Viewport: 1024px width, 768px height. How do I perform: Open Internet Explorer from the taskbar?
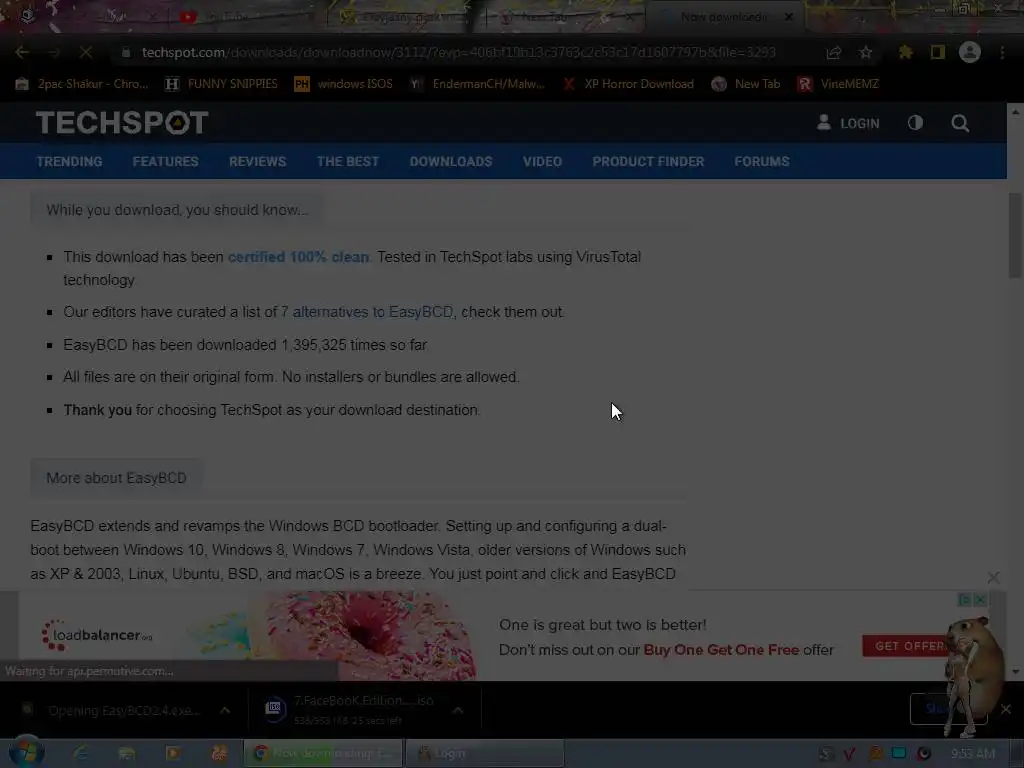click(81, 753)
